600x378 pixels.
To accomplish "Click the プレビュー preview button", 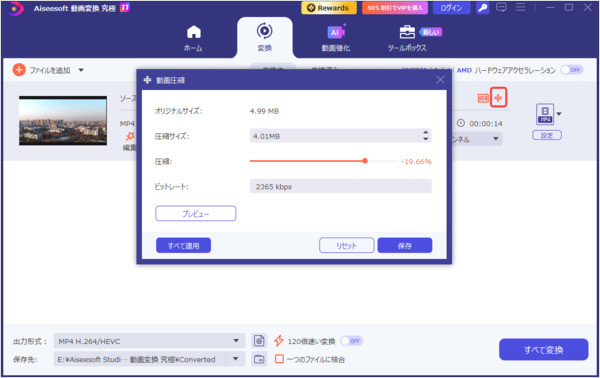I will pos(196,213).
